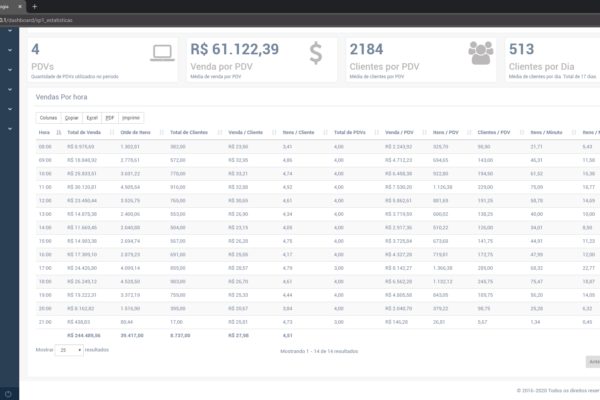Click the sort arrows next to Venda / PDV
Screen dimensions: 600x400
point(424,132)
